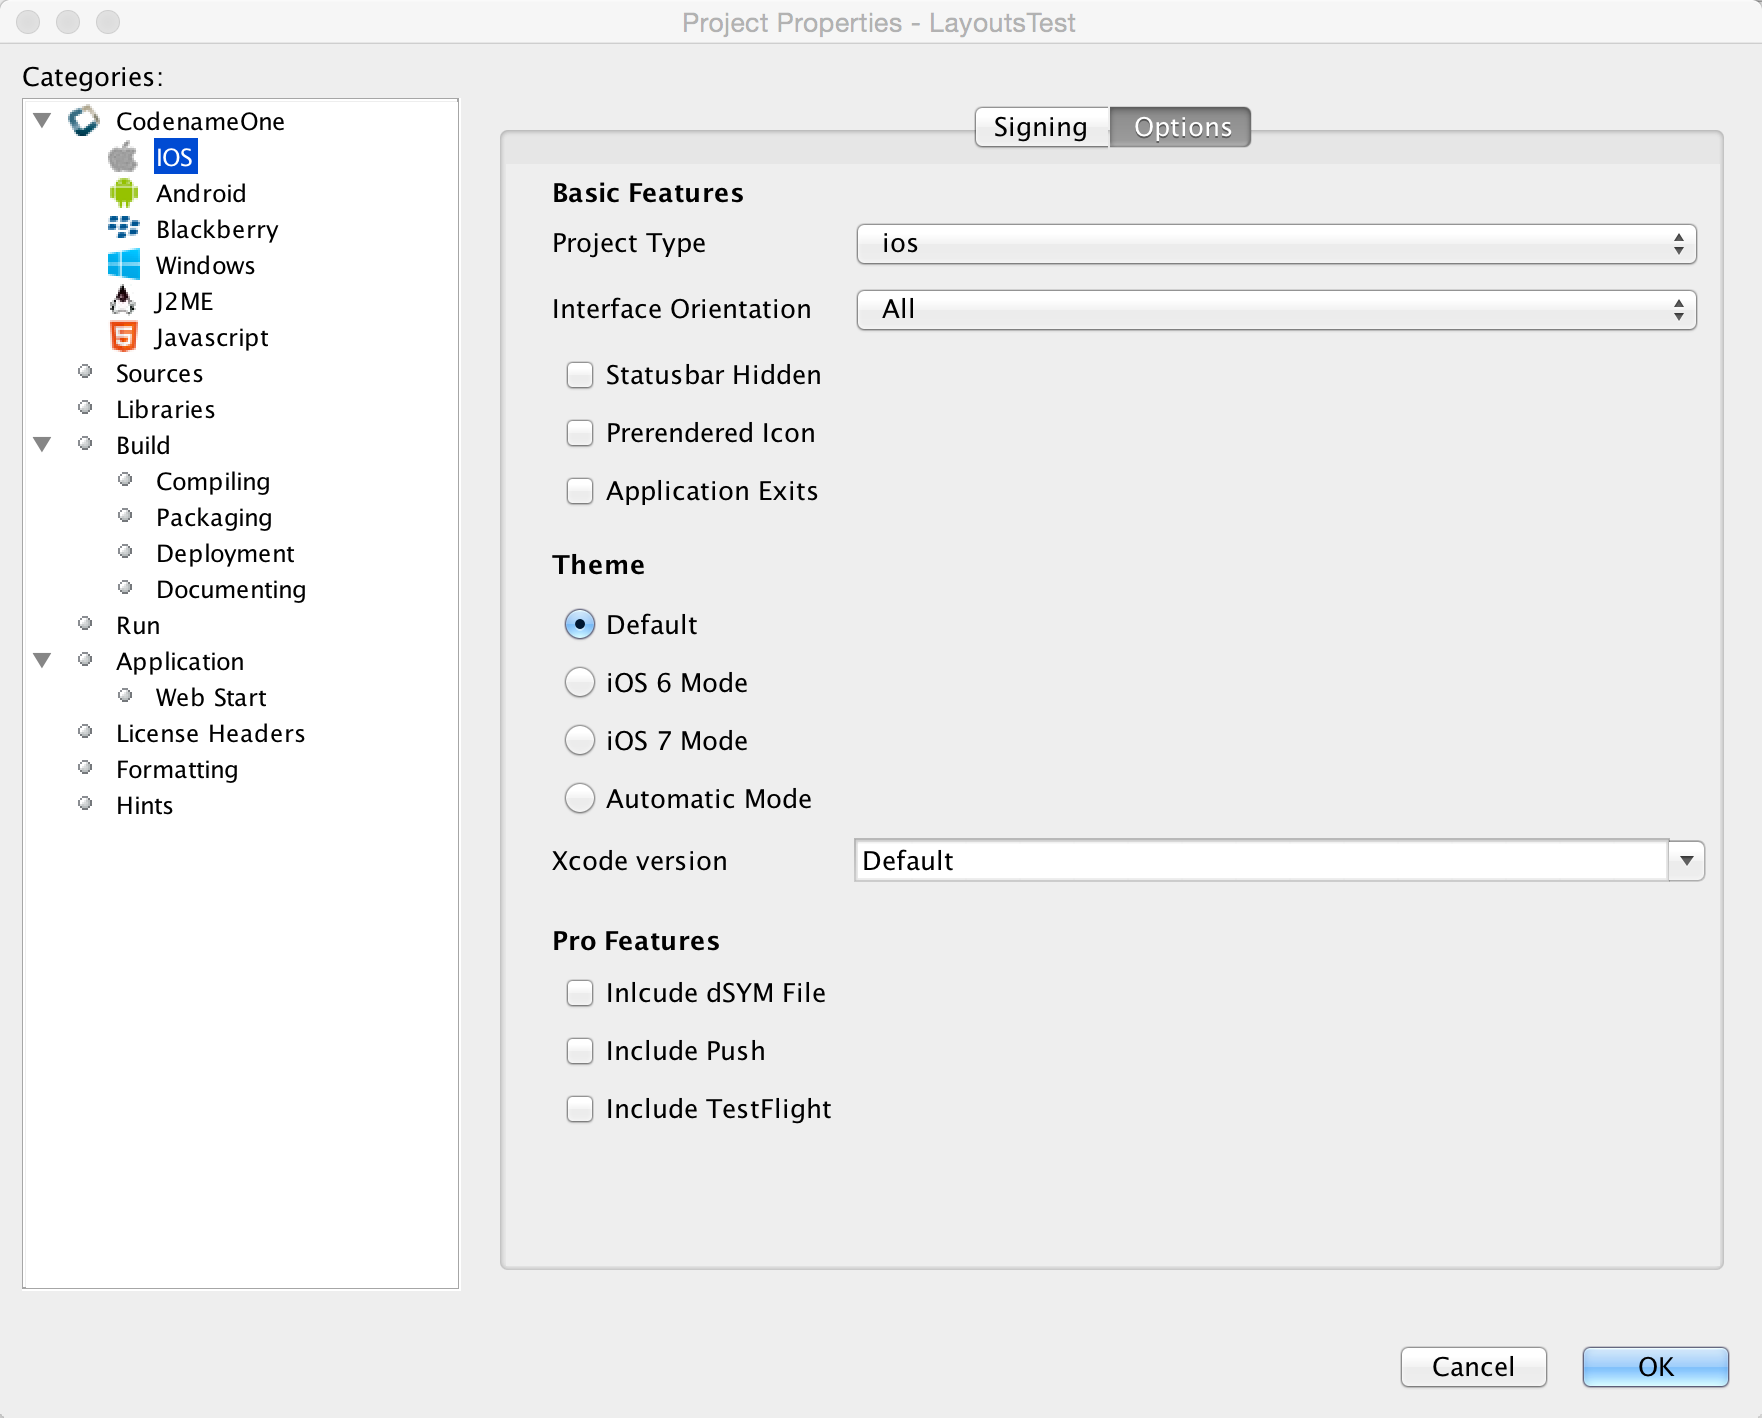Close the Project Properties window
Screen dimensions: 1762x1418
(30, 22)
